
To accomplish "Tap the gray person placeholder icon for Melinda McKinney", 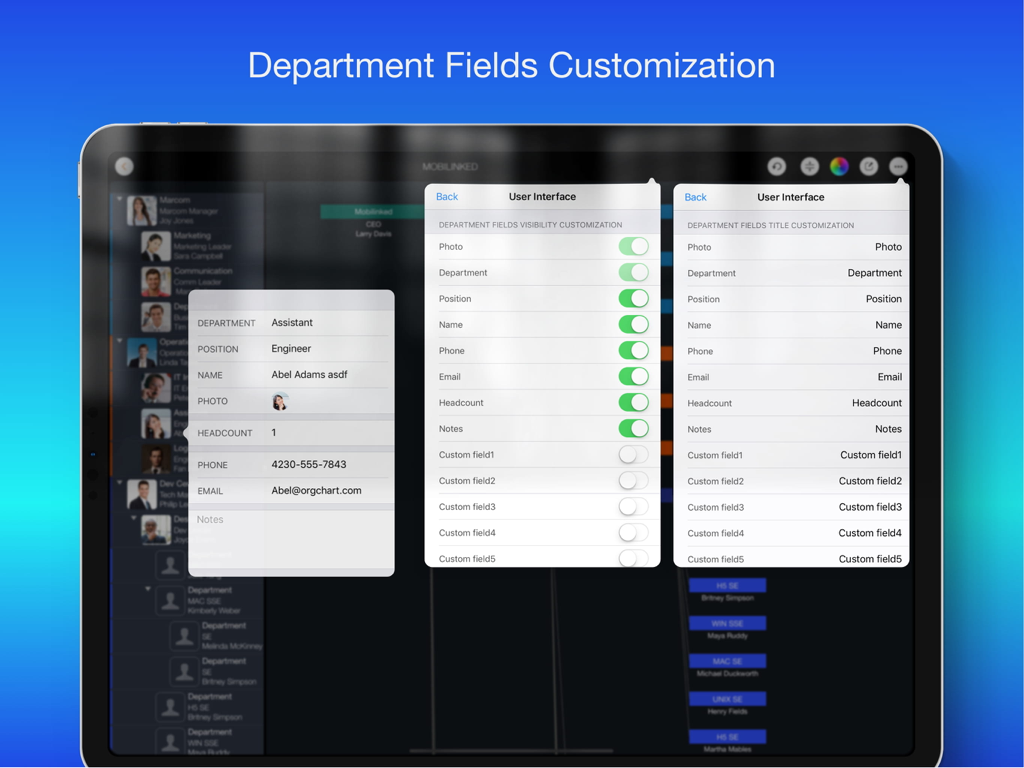I will point(186,633).
